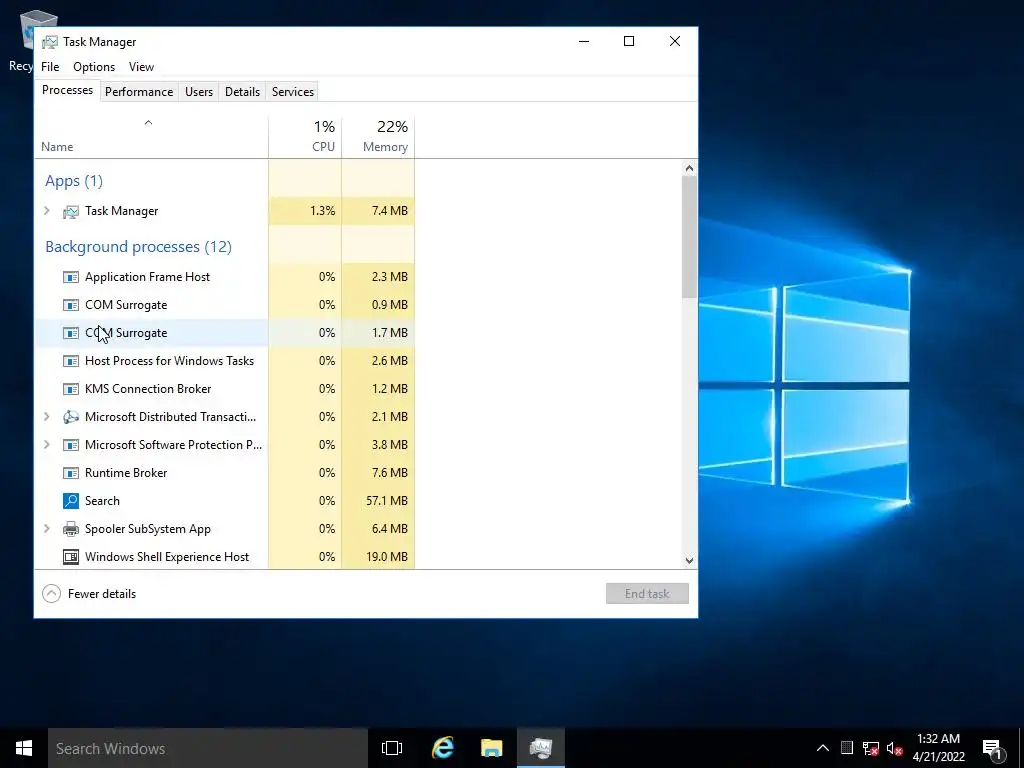
Task: Click the Windows Shell Experience Host icon
Action: click(x=71, y=557)
